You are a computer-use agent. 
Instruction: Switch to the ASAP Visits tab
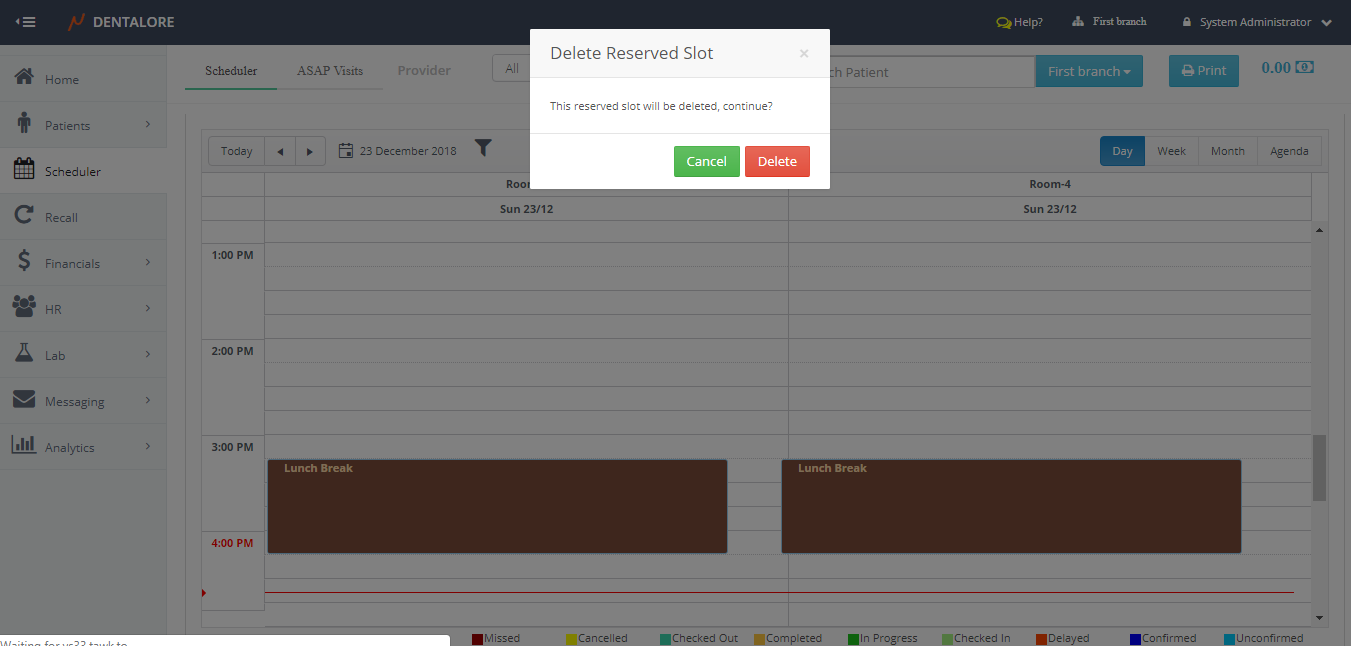[329, 71]
